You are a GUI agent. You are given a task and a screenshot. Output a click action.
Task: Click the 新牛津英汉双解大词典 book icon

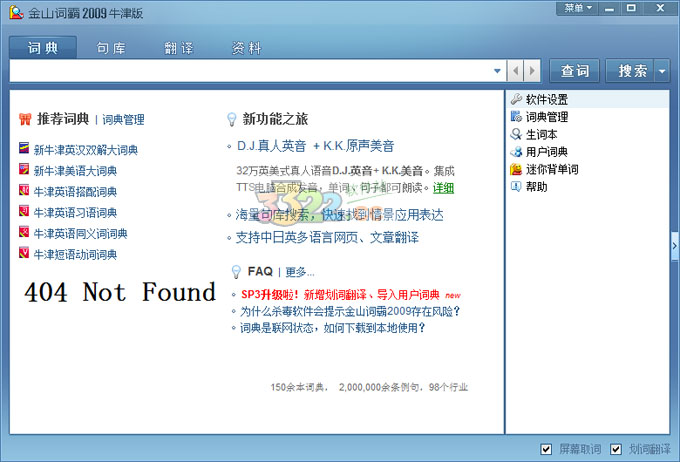point(24,148)
